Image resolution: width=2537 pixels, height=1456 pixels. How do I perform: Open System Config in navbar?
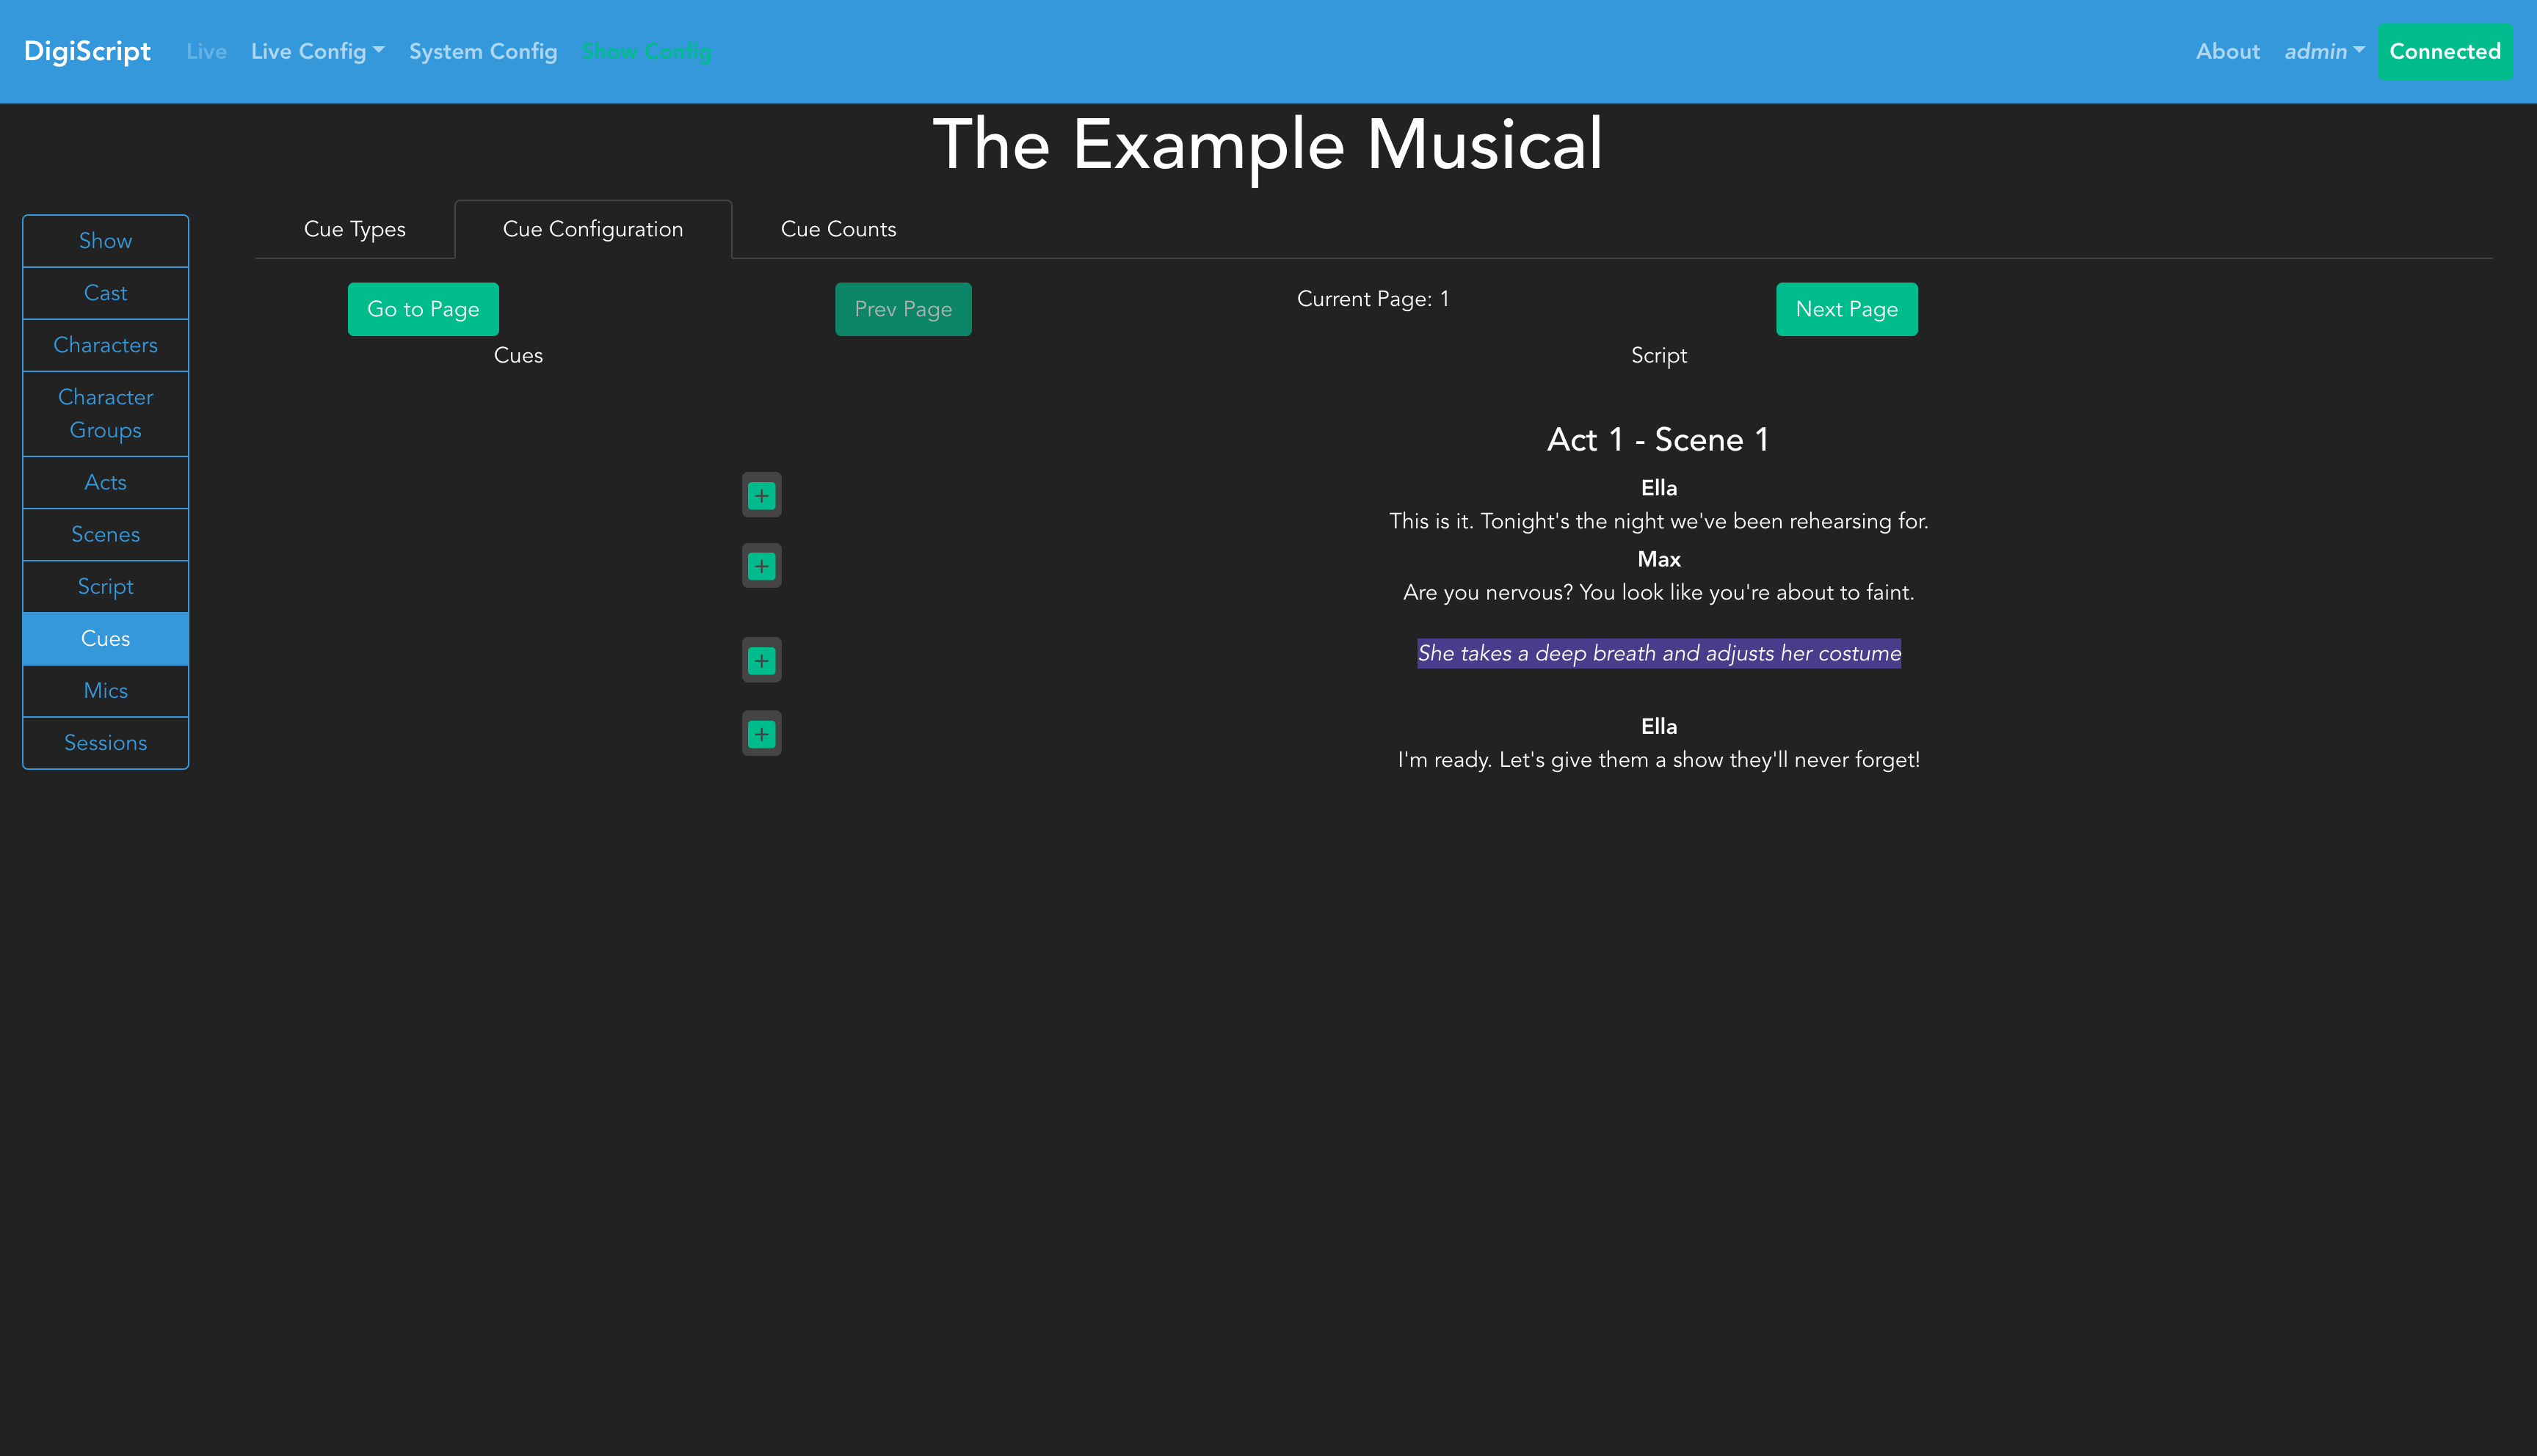(482, 51)
